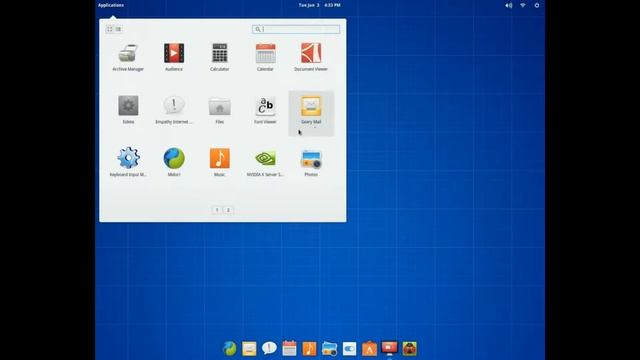Open the Files home folder app
Viewport: 640px width, 360px height.
220,110
